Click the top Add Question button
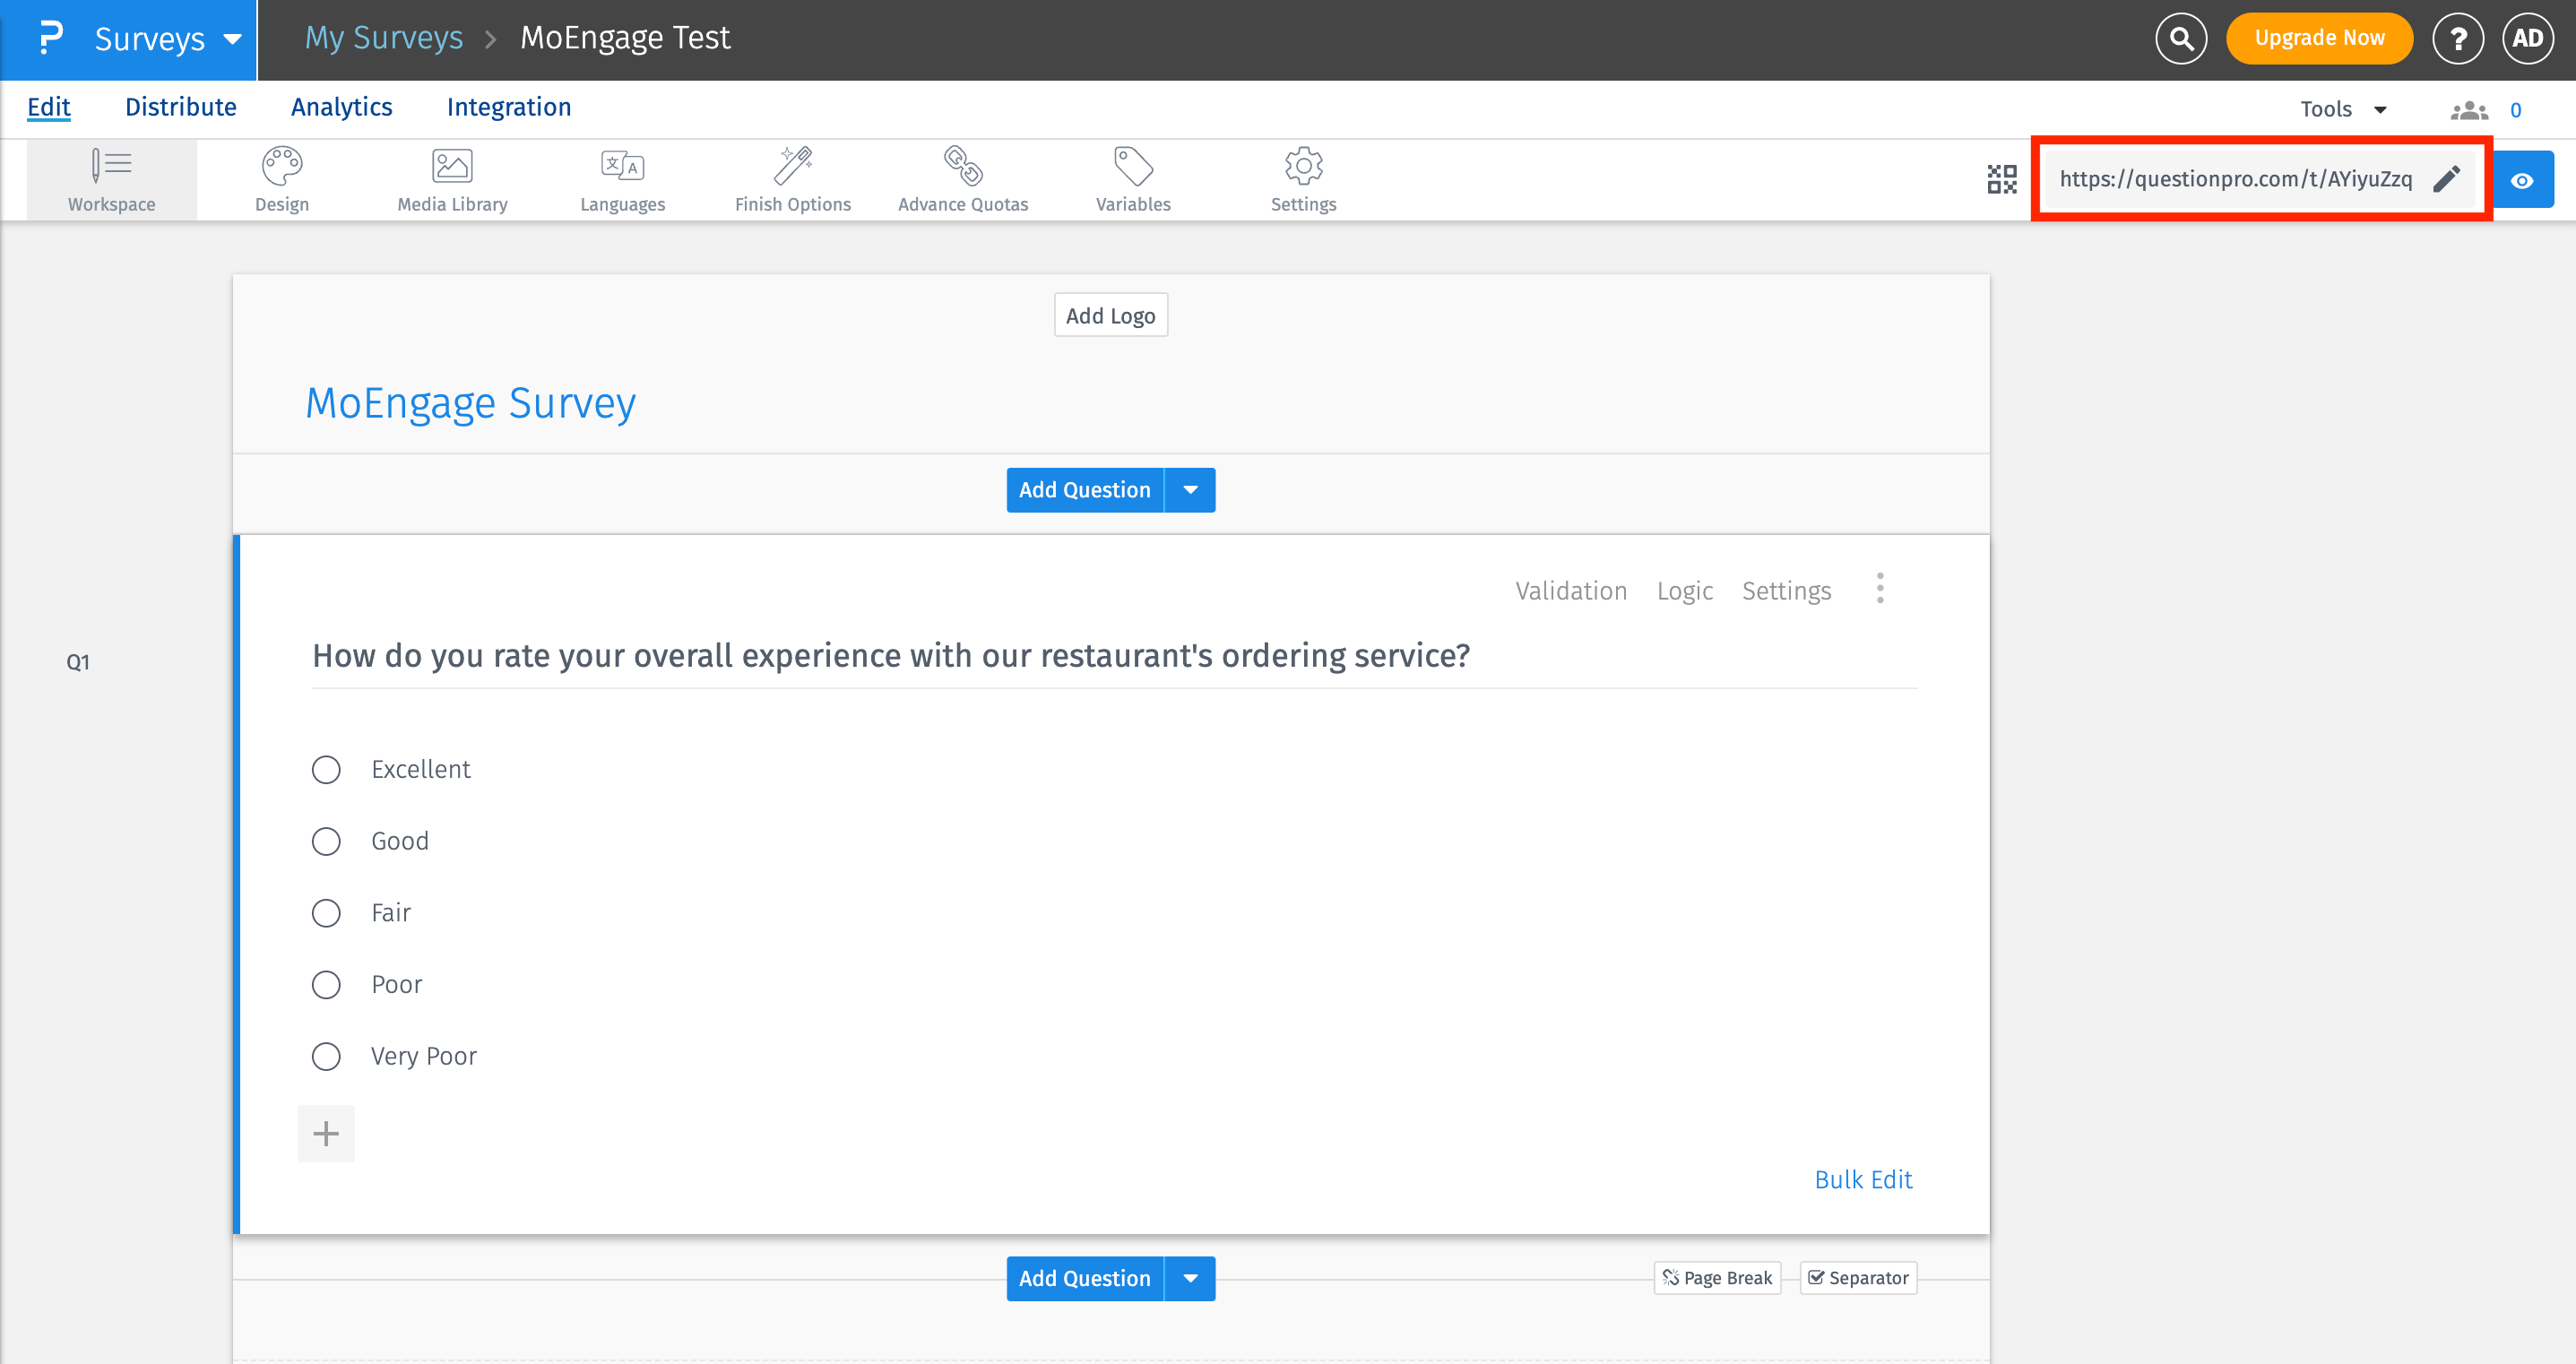 (x=1085, y=490)
